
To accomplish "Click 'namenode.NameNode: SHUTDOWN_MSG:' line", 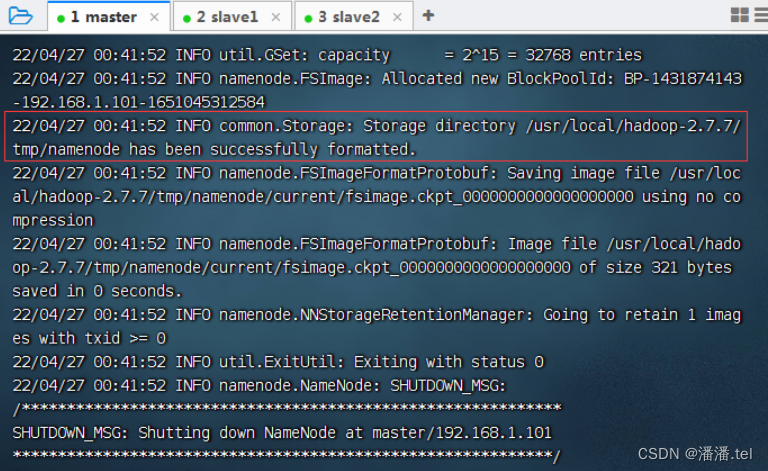I will [x=259, y=386].
